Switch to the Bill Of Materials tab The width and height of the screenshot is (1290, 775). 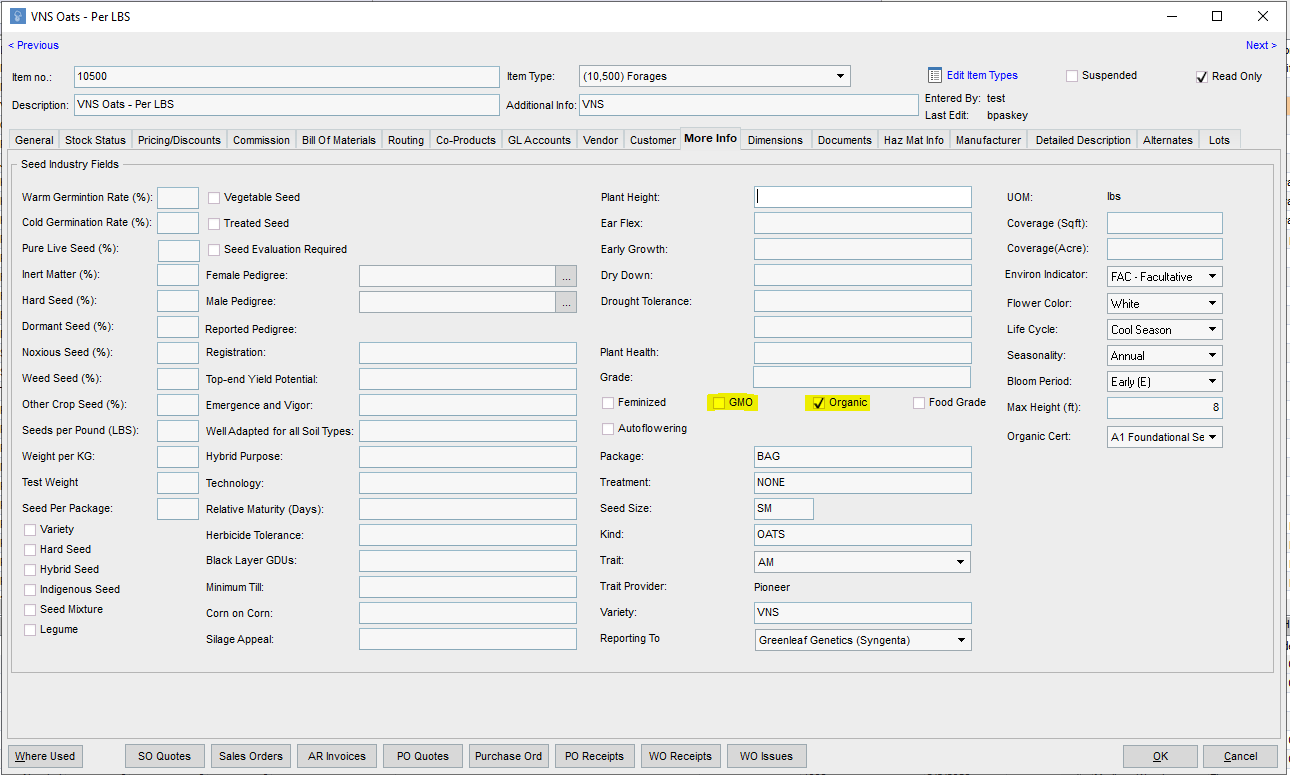339,140
